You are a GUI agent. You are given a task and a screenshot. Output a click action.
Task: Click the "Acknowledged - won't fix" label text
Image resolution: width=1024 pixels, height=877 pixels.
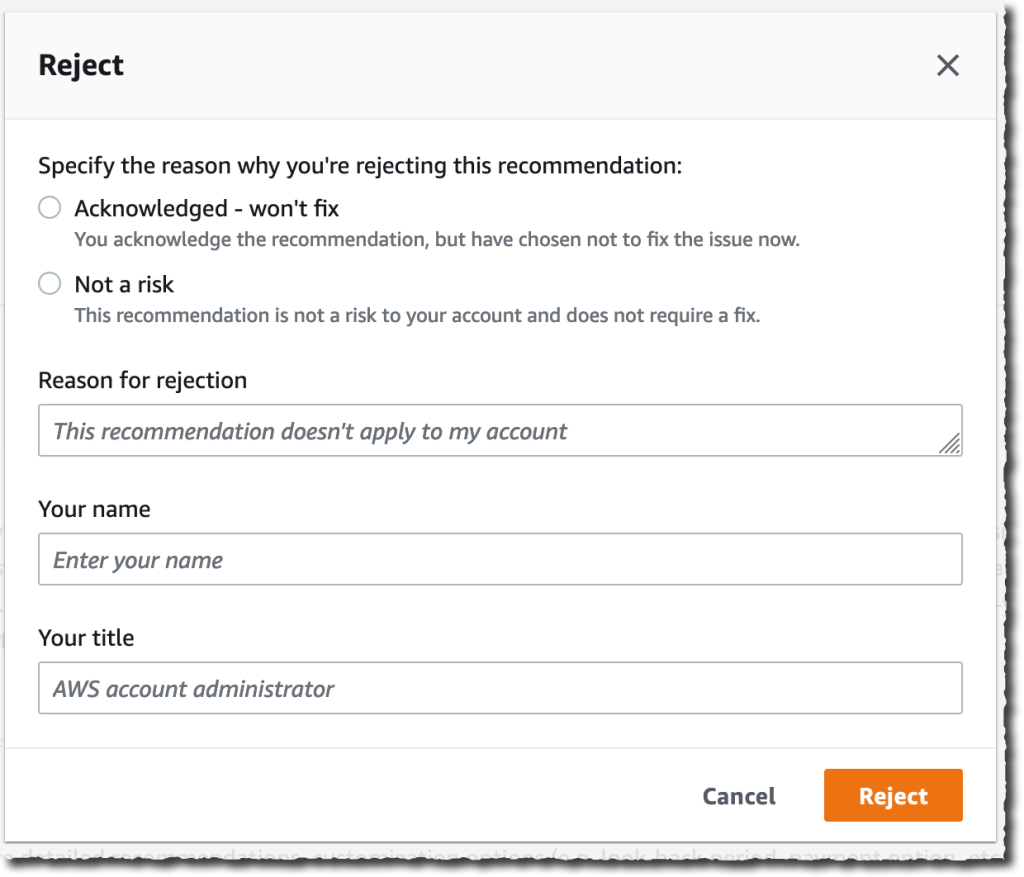tap(206, 208)
